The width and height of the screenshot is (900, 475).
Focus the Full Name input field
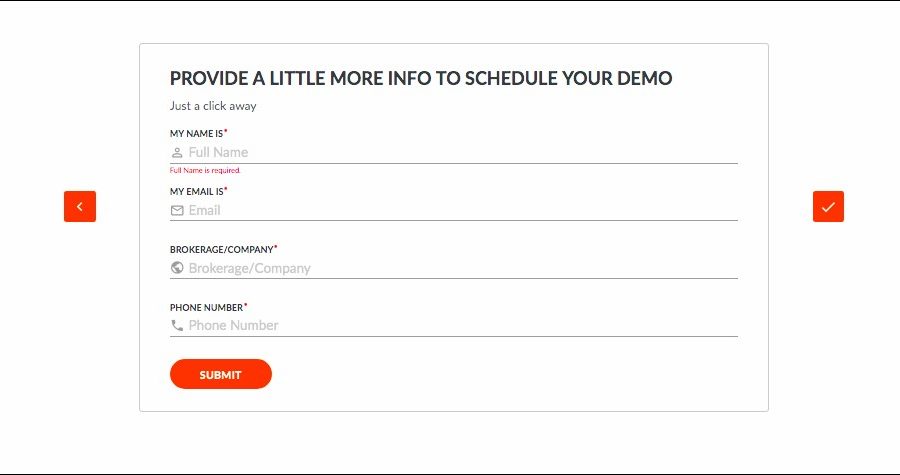pyautogui.click(x=460, y=153)
